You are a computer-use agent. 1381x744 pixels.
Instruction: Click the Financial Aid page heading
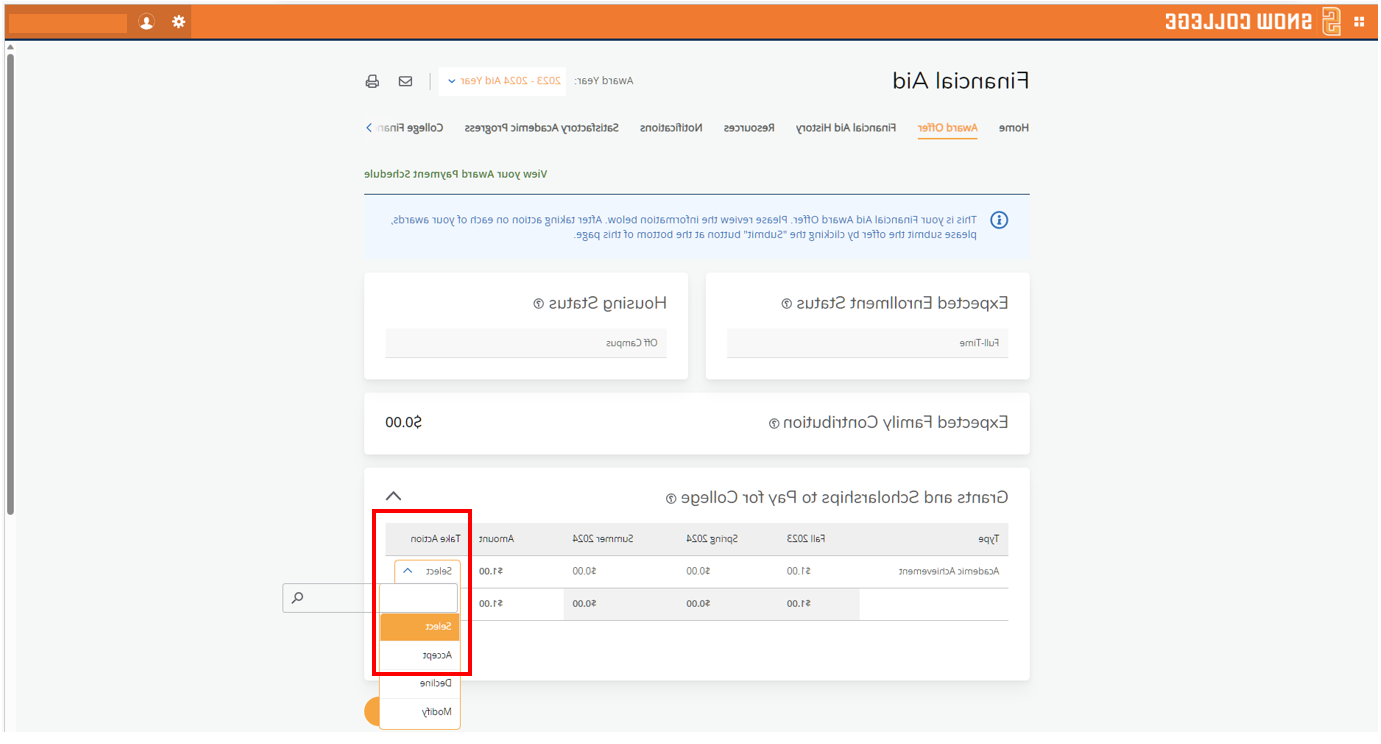[960, 81]
